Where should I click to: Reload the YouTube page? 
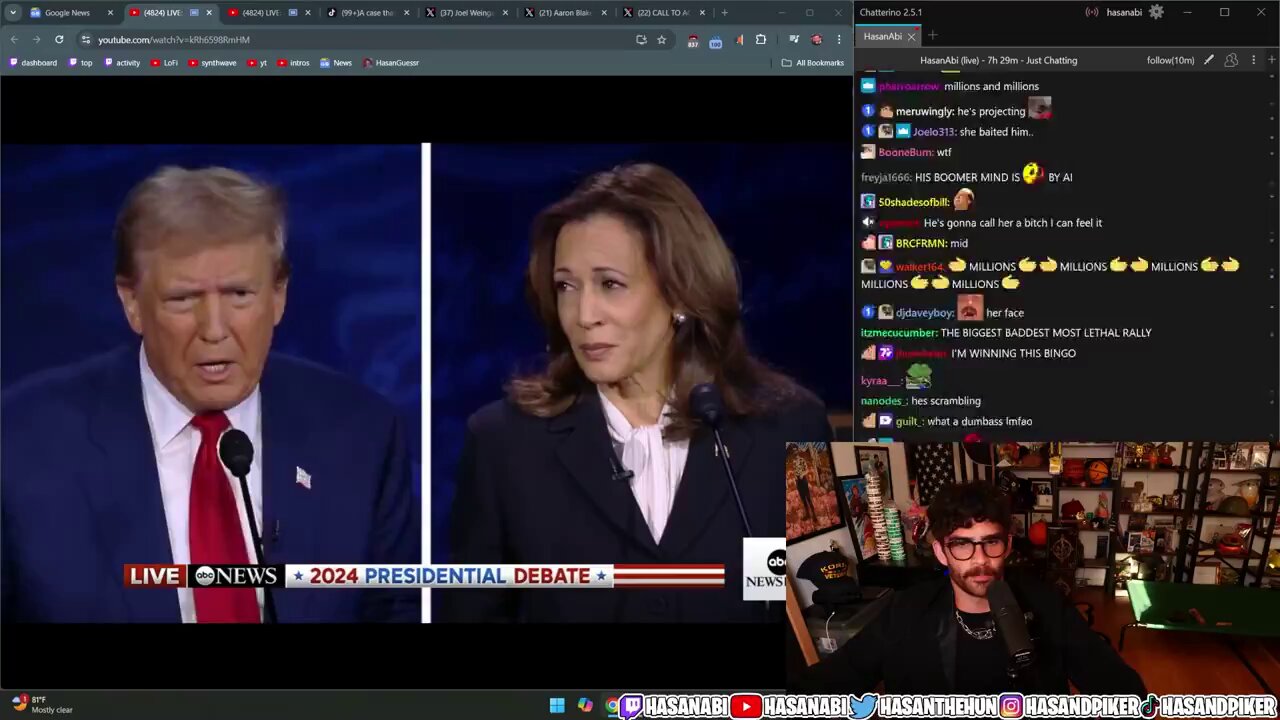coord(59,39)
